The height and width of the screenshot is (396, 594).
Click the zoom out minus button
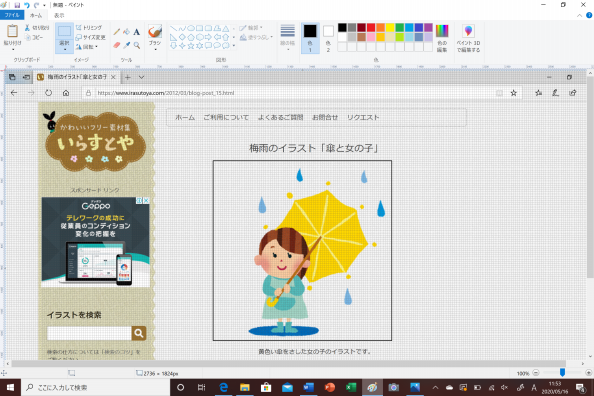536,373
